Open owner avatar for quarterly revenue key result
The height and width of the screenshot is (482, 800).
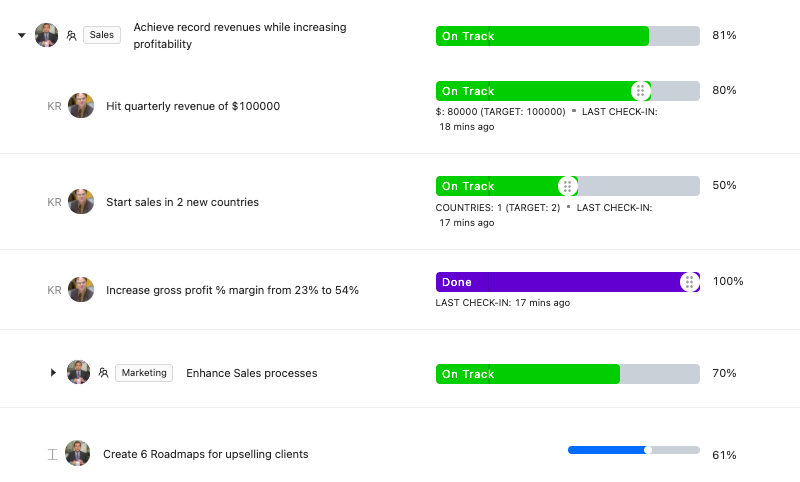[x=81, y=106]
